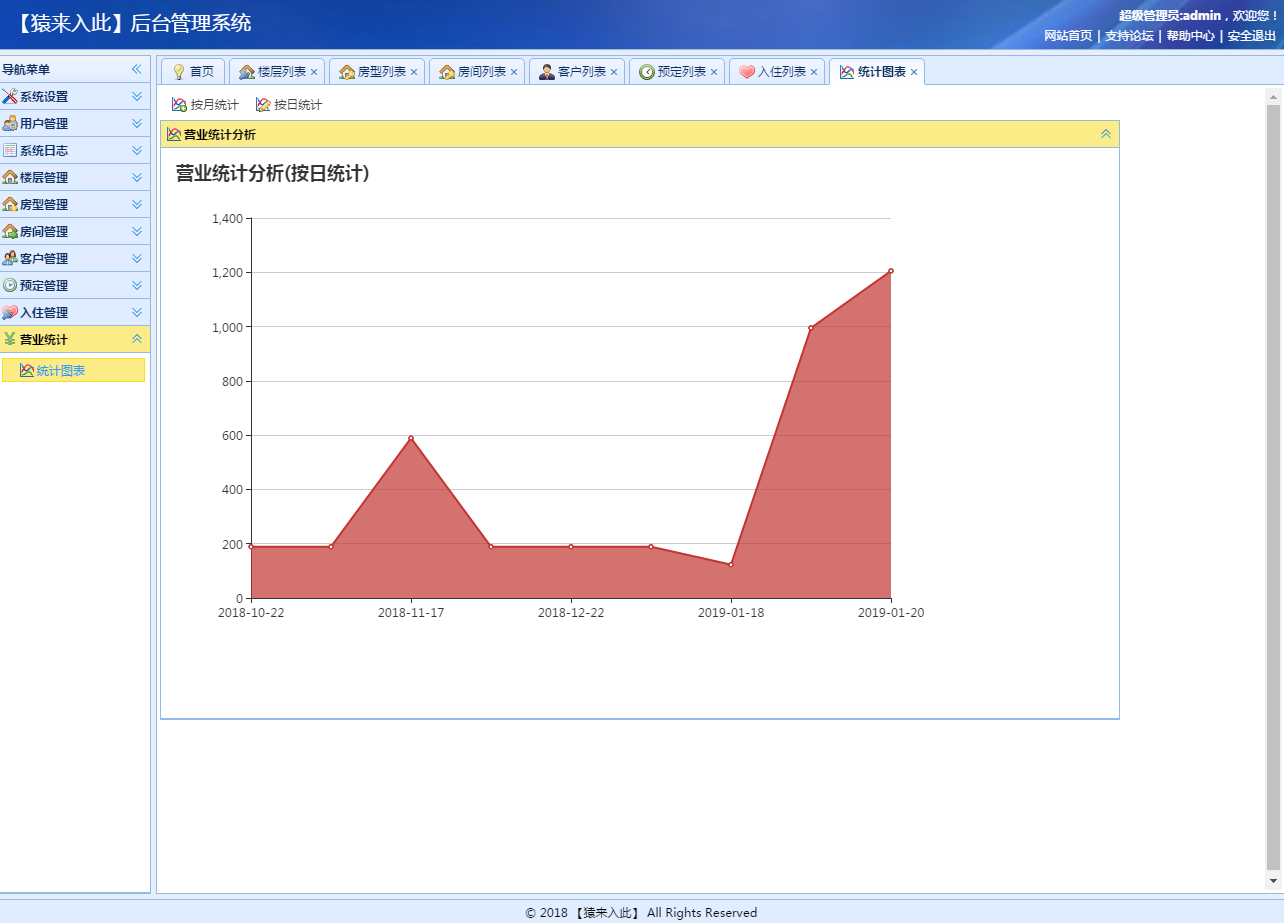Click the 按月统计 toolbar icon
Viewport: 1284px width, 923px height.
(x=179, y=105)
